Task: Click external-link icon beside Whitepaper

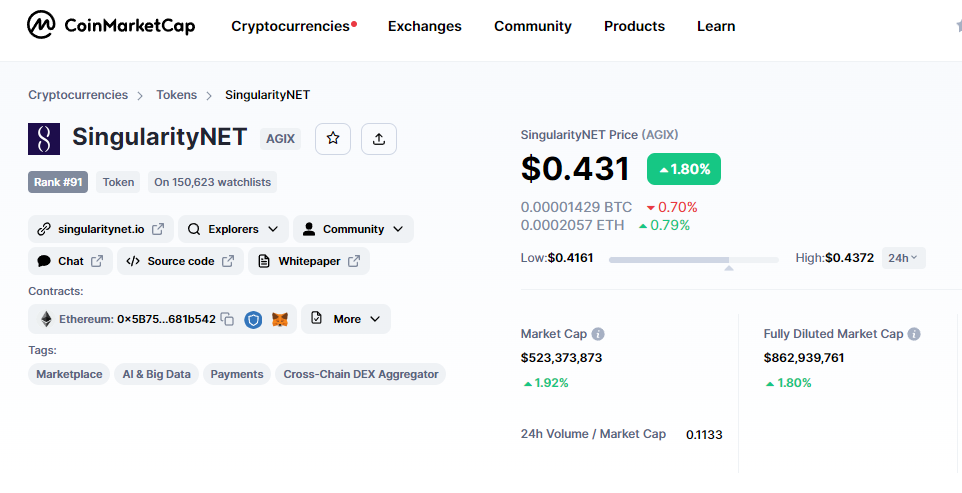Action: tap(354, 261)
